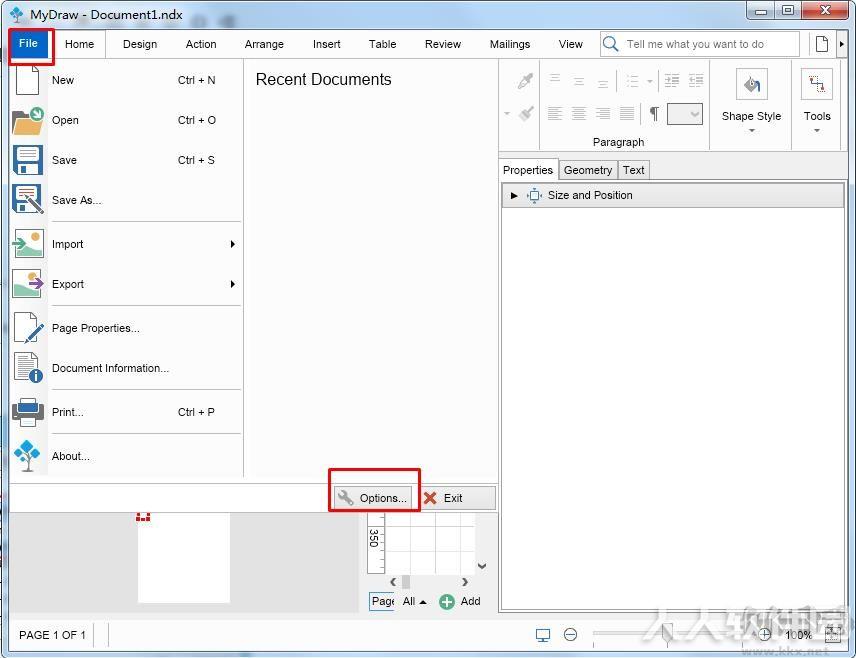Switch to the Home ribbon tab
This screenshot has width=856, height=658.
(x=79, y=44)
